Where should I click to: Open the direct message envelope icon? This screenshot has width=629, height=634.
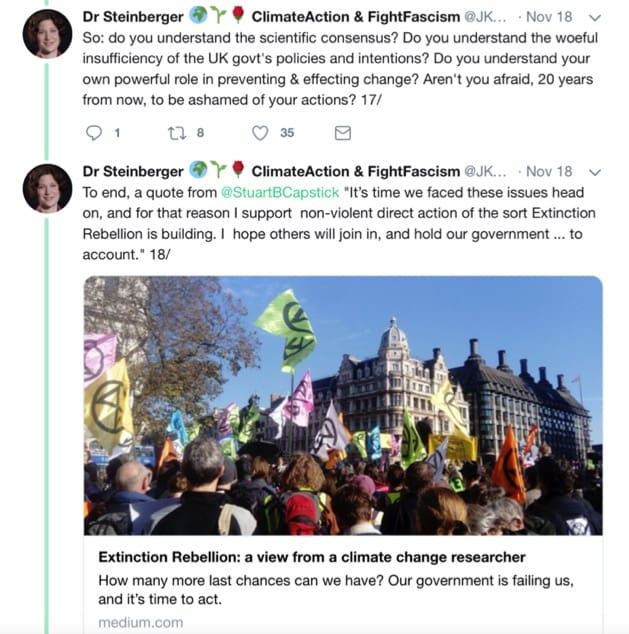point(343,133)
